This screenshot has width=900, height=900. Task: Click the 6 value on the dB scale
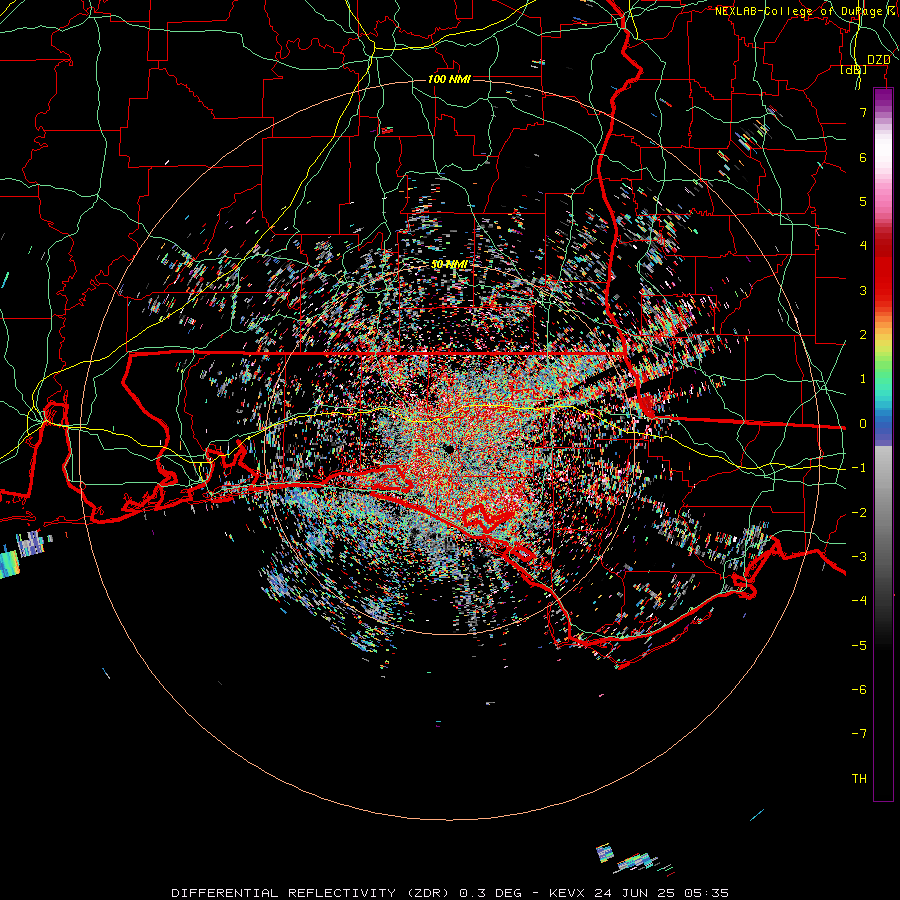[x=863, y=157]
